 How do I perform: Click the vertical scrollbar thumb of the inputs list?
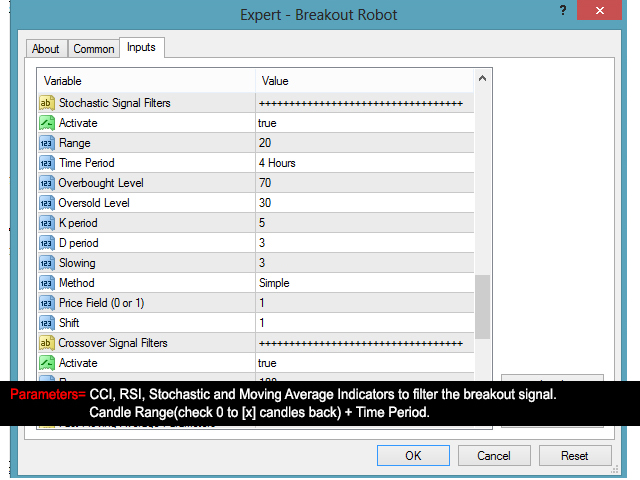click(x=482, y=307)
